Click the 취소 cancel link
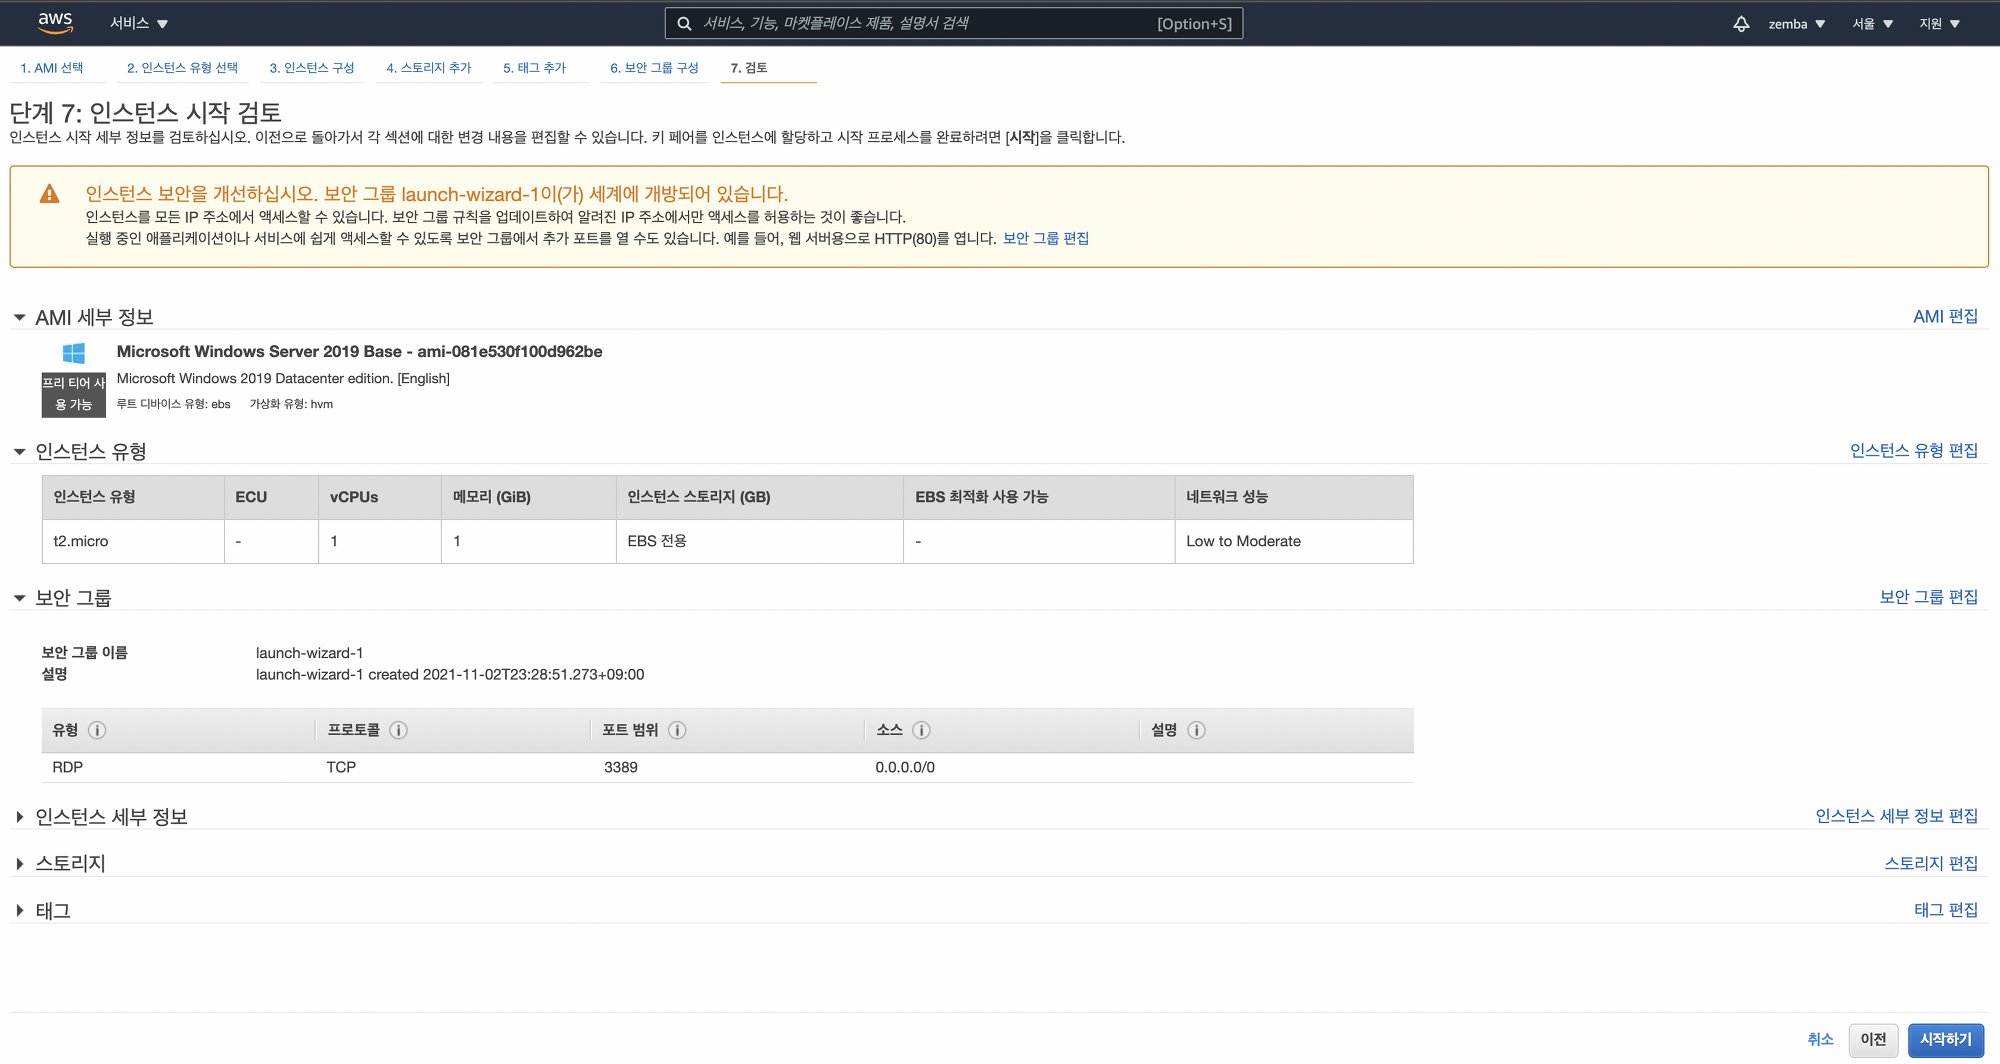This screenshot has height=1064, width=2000. [1820, 1040]
